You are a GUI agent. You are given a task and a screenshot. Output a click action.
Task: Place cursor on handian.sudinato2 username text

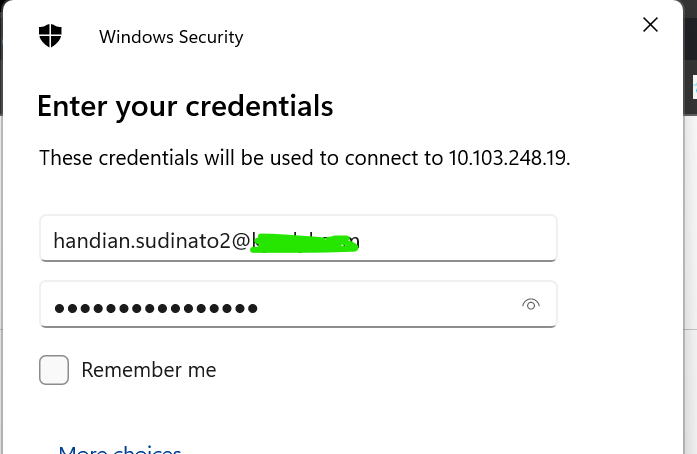coord(142,241)
